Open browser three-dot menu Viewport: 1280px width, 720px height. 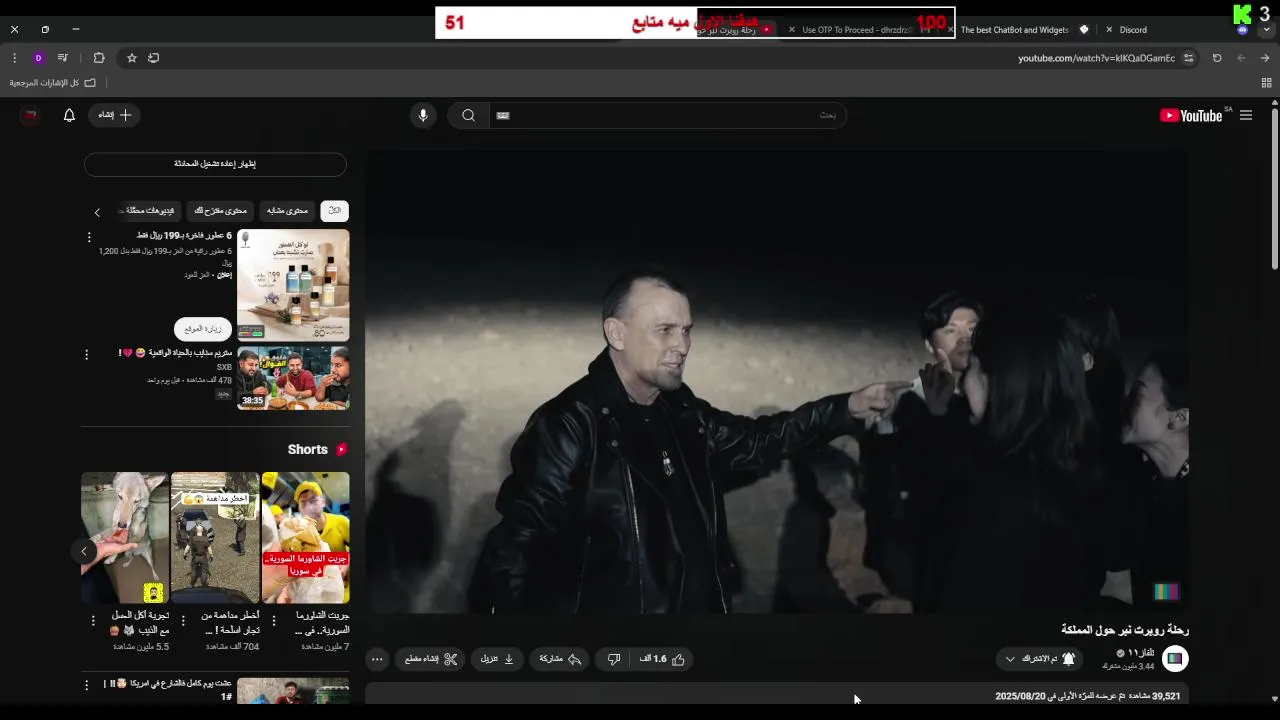[15, 58]
